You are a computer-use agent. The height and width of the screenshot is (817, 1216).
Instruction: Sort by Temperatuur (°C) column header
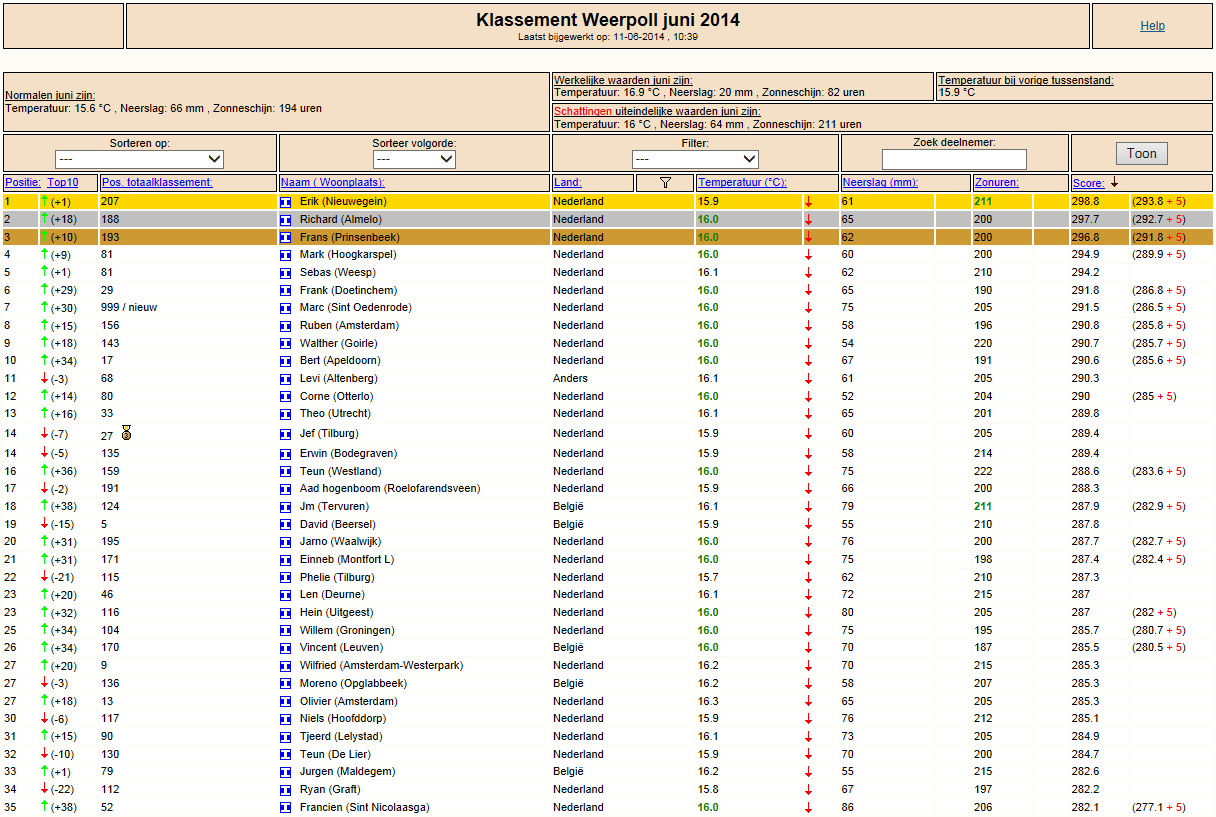click(742, 183)
